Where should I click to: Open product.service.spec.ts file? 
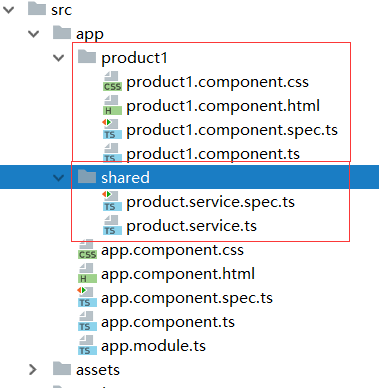pyautogui.click(x=210, y=202)
